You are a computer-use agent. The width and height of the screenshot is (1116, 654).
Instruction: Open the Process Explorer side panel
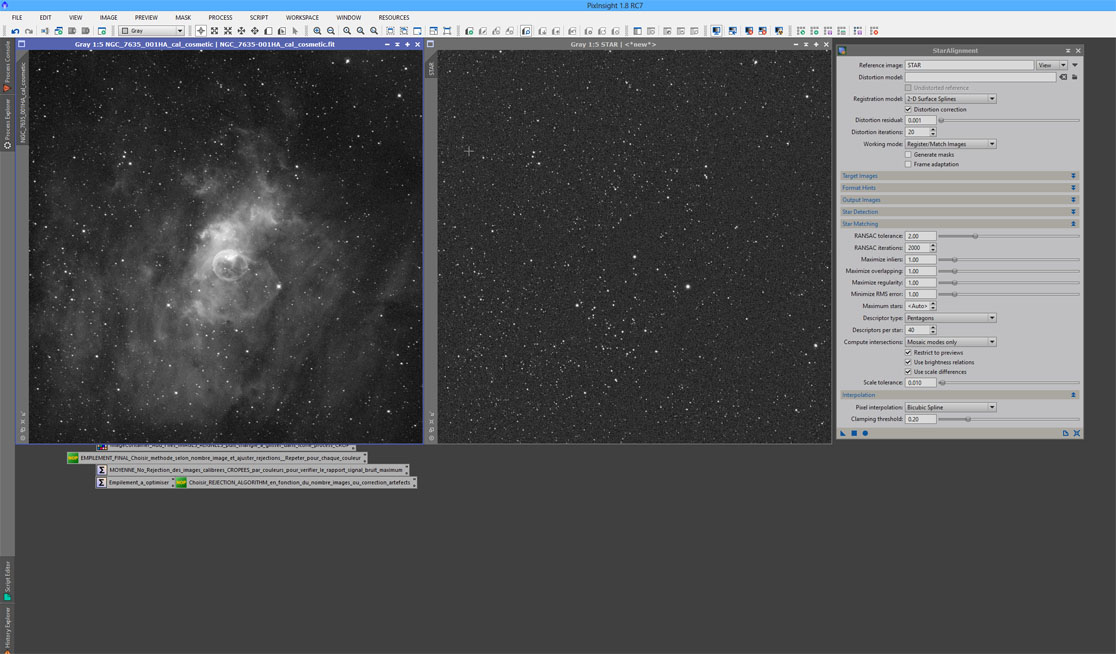pyautogui.click(x=8, y=118)
